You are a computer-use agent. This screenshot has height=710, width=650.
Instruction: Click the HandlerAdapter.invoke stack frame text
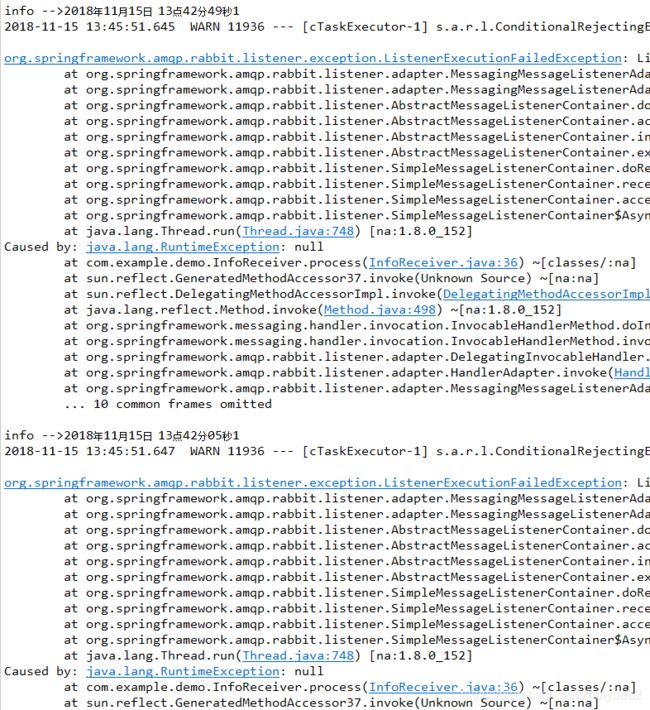click(357, 373)
